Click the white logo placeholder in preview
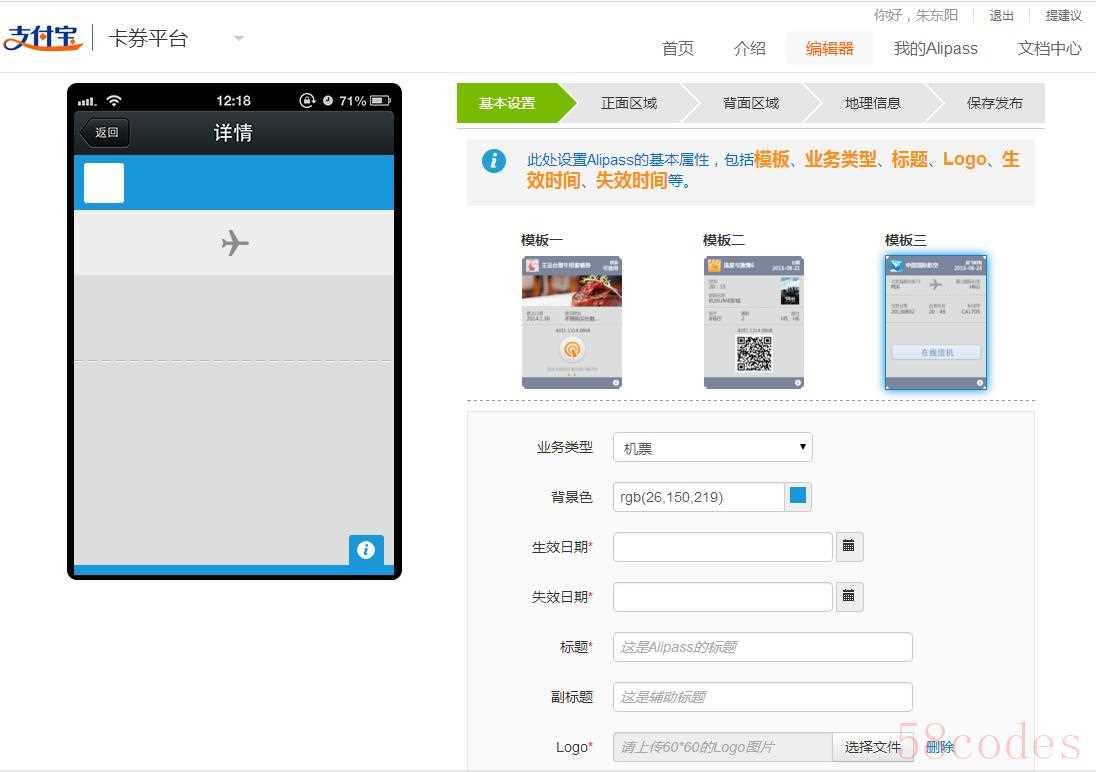 (104, 183)
